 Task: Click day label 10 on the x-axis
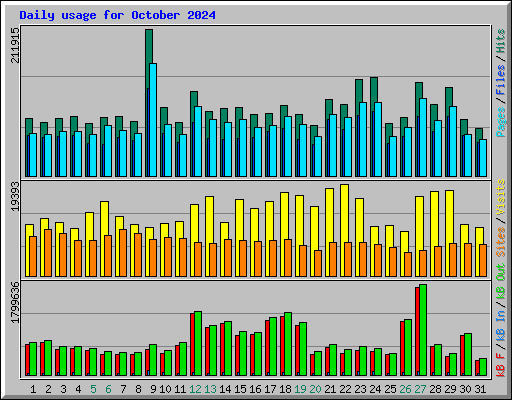165,389
